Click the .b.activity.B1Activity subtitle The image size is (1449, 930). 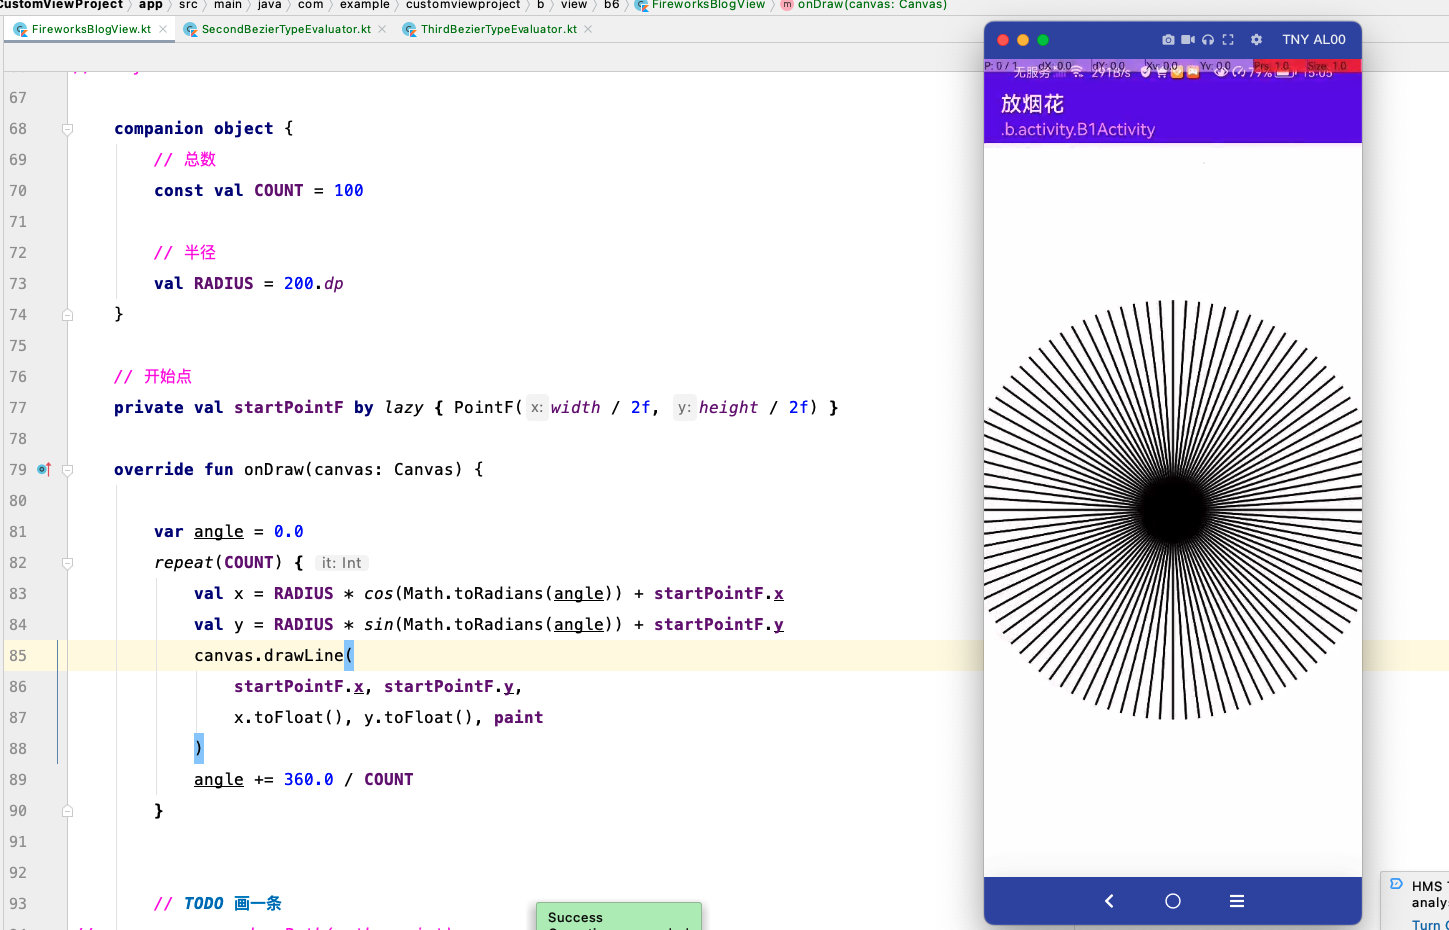1078,130
